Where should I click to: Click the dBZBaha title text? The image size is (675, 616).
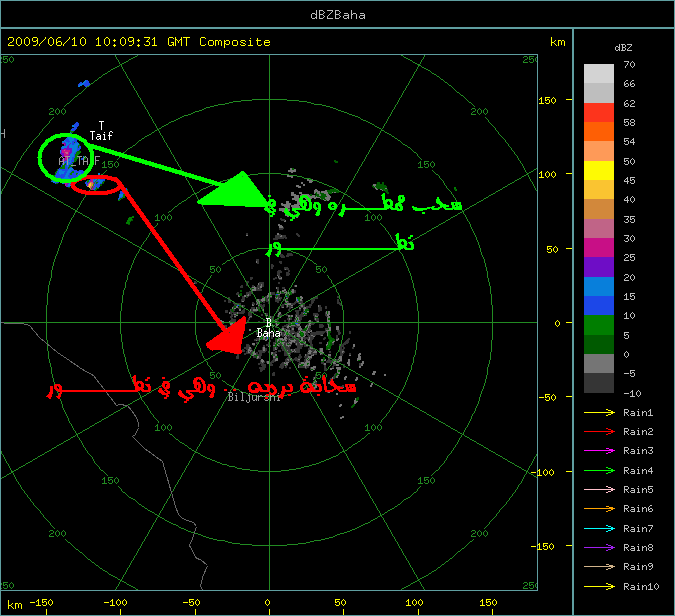pos(338,15)
